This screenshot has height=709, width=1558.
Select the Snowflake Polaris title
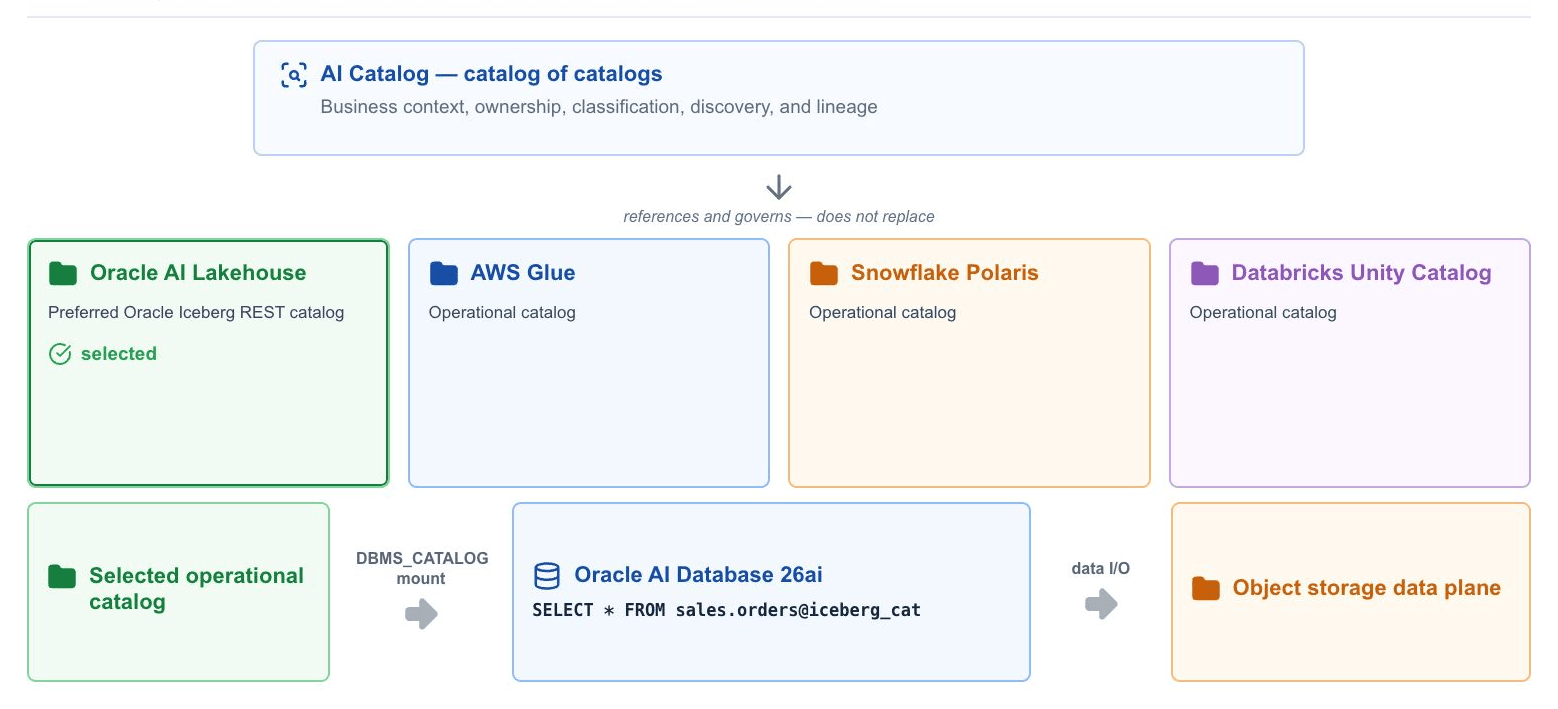coord(945,273)
